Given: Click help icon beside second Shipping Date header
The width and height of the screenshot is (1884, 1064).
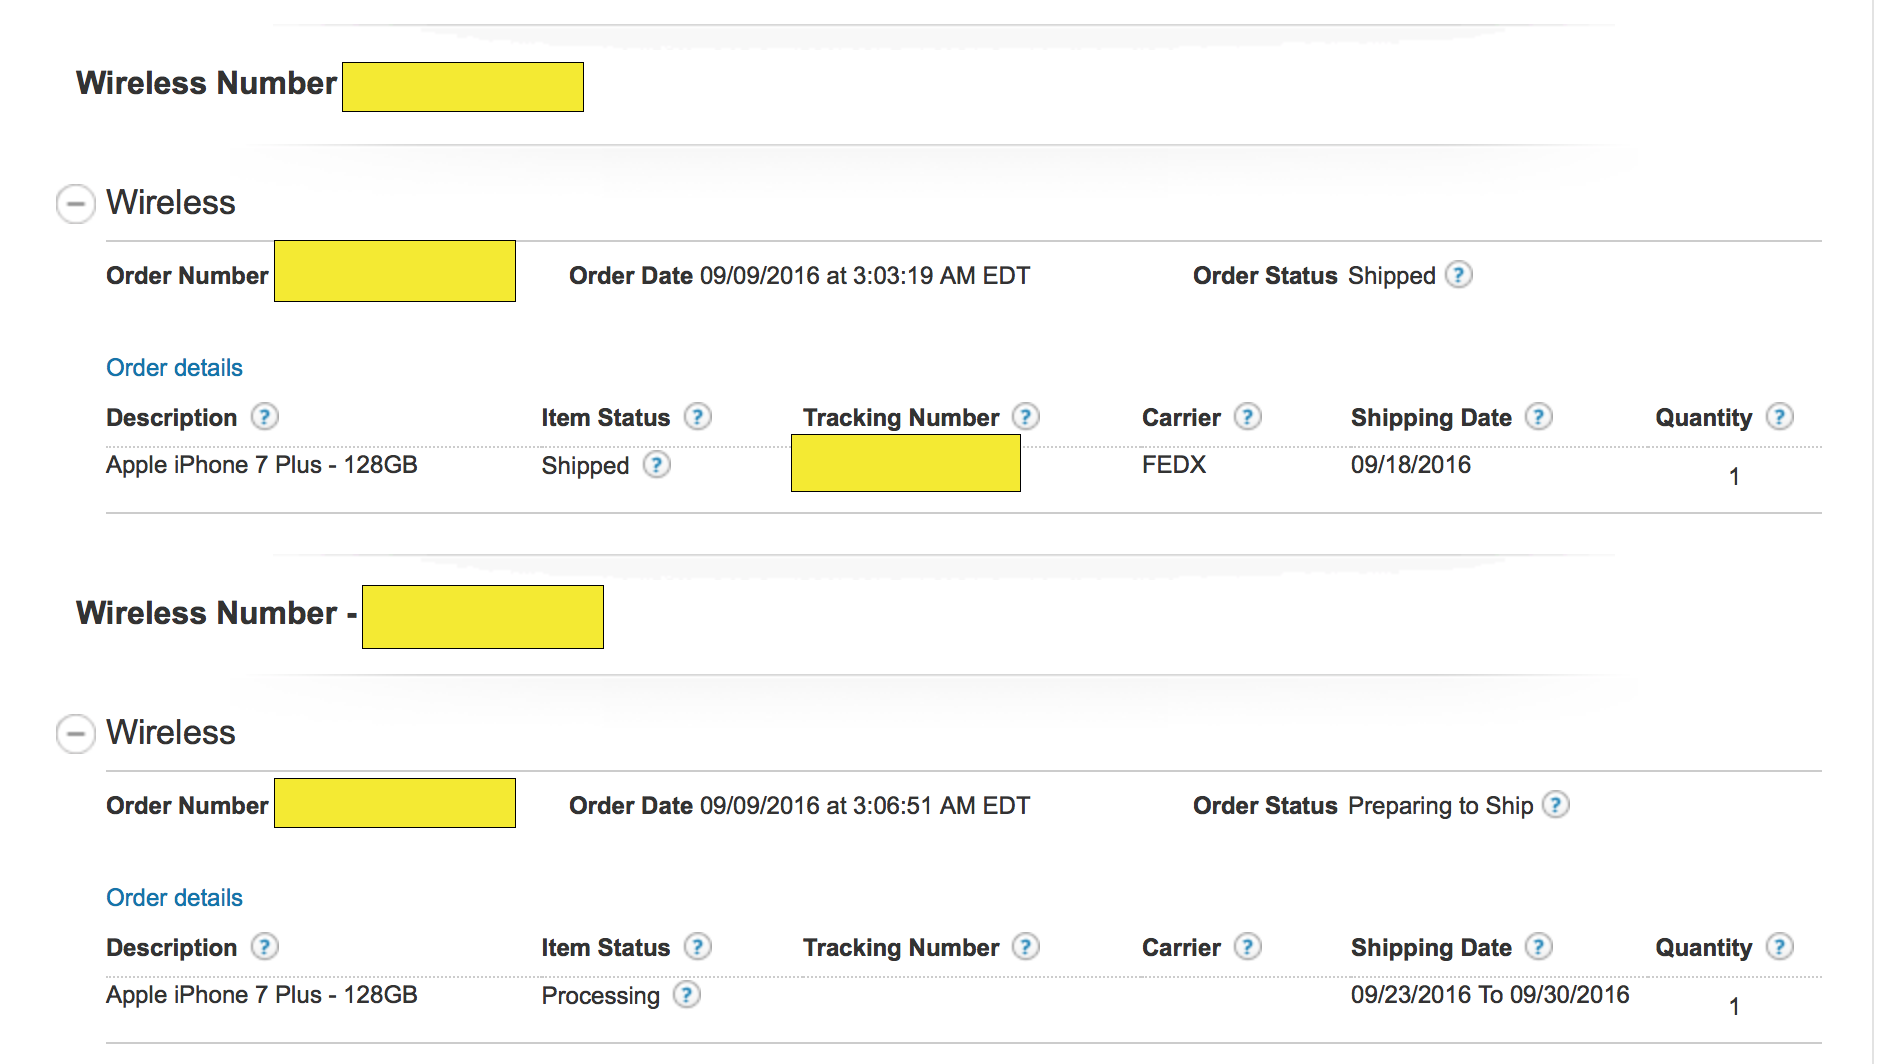Looking at the screenshot, I should [x=1538, y=946].
